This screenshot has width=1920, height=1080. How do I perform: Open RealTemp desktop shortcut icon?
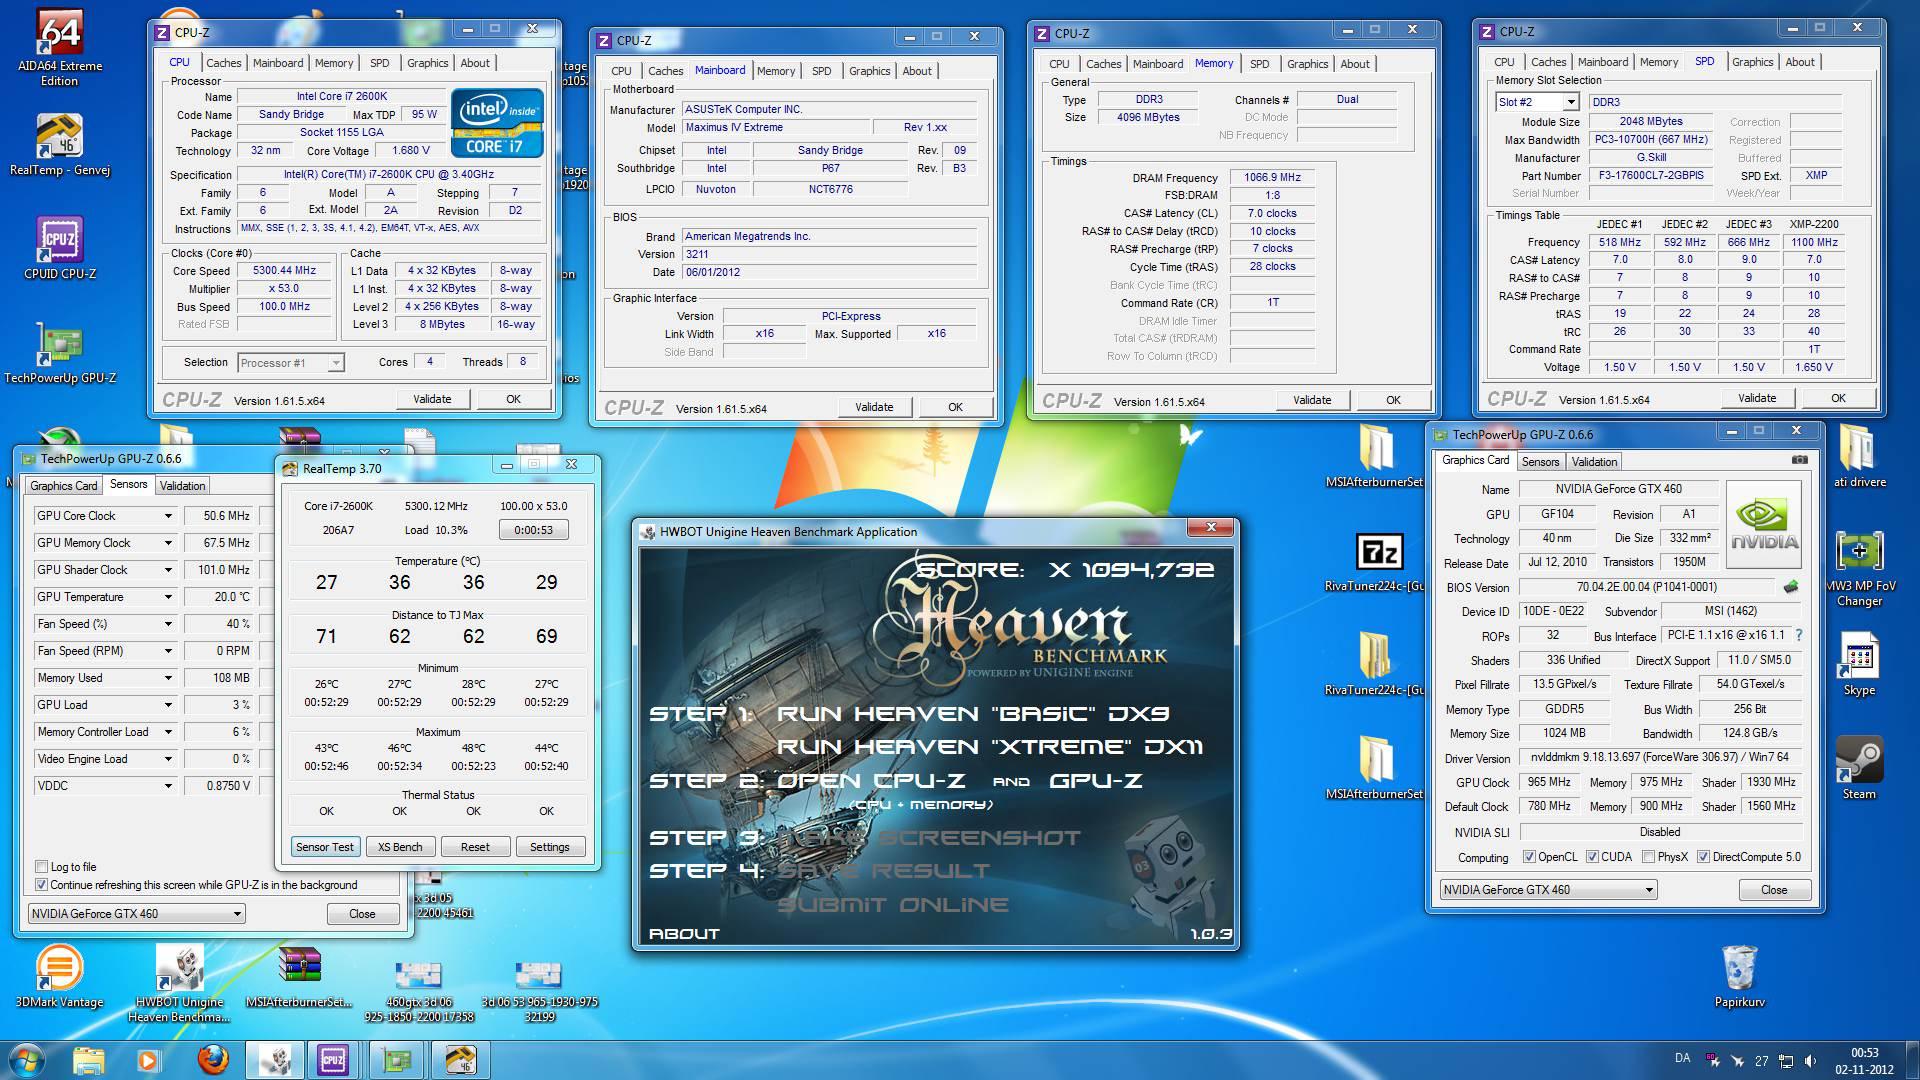60,145
